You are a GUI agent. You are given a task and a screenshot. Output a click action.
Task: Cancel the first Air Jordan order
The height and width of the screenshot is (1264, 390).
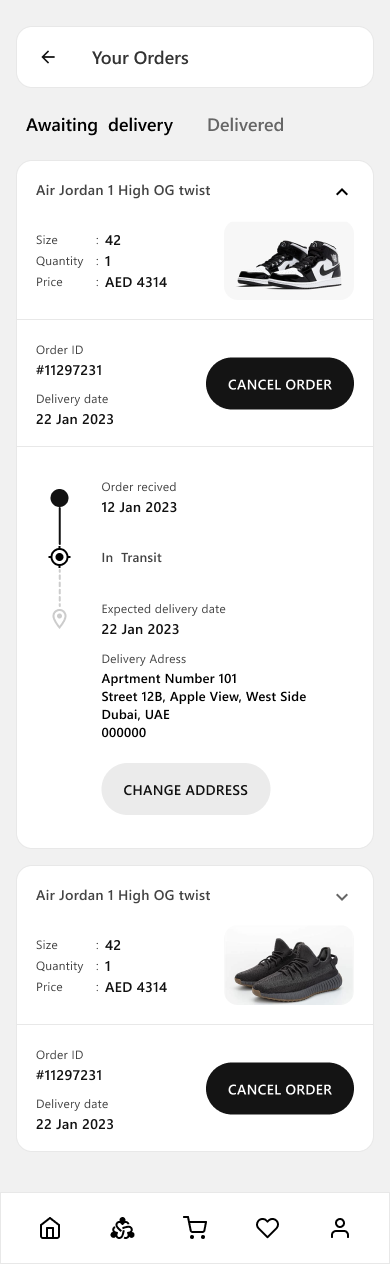(x=280, y=384)
